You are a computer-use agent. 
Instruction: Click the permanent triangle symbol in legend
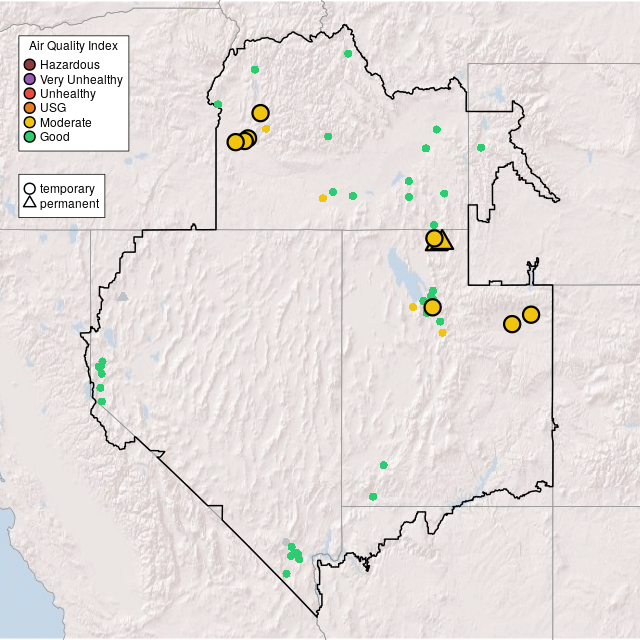pyautogui.click(x=30, y=203)
